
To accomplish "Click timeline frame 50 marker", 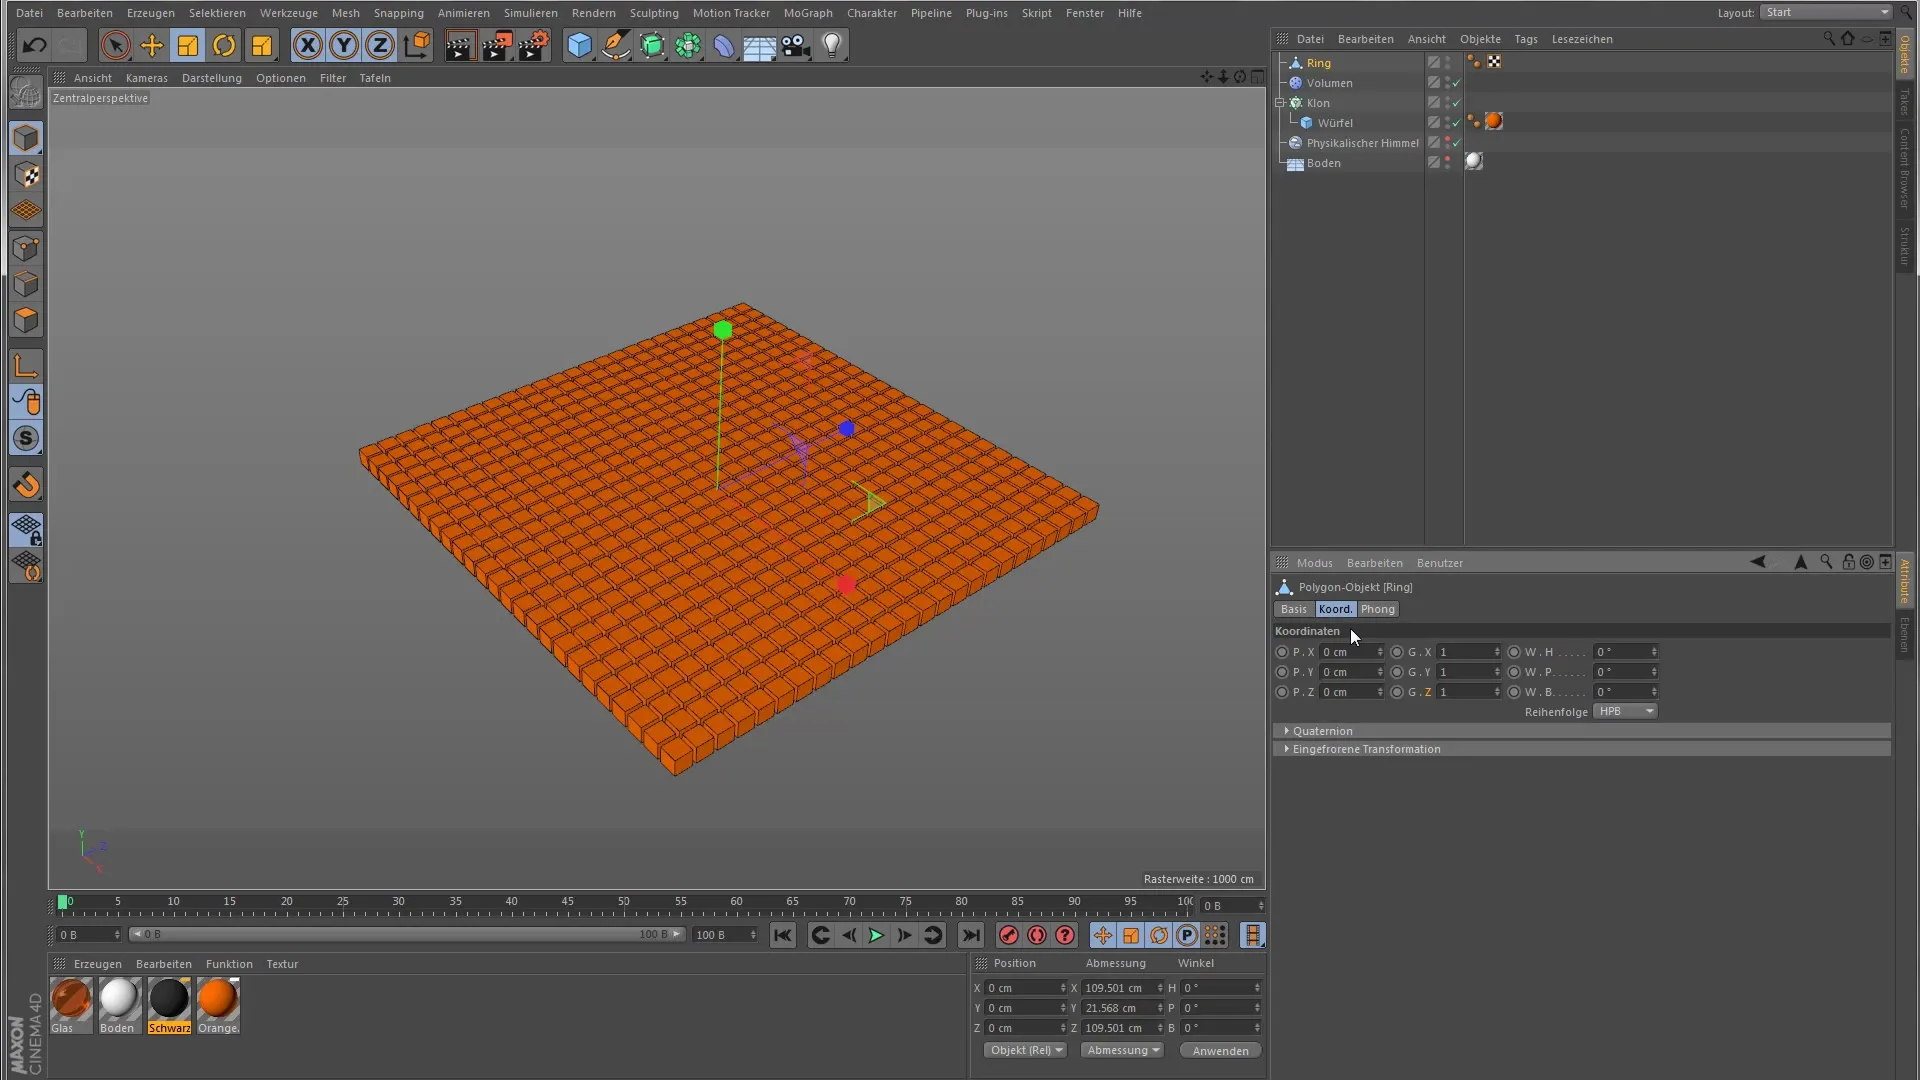I will (x=624, y=902).
